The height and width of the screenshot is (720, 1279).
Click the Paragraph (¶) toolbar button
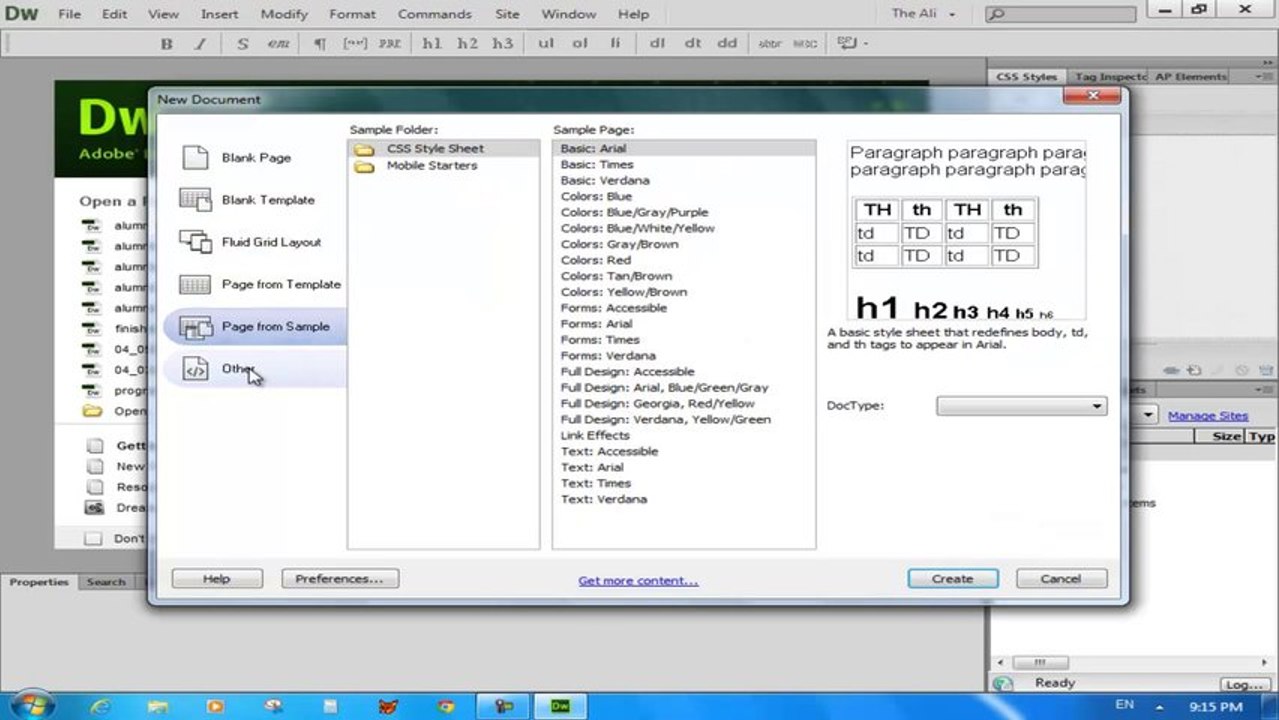click(320, 43)
